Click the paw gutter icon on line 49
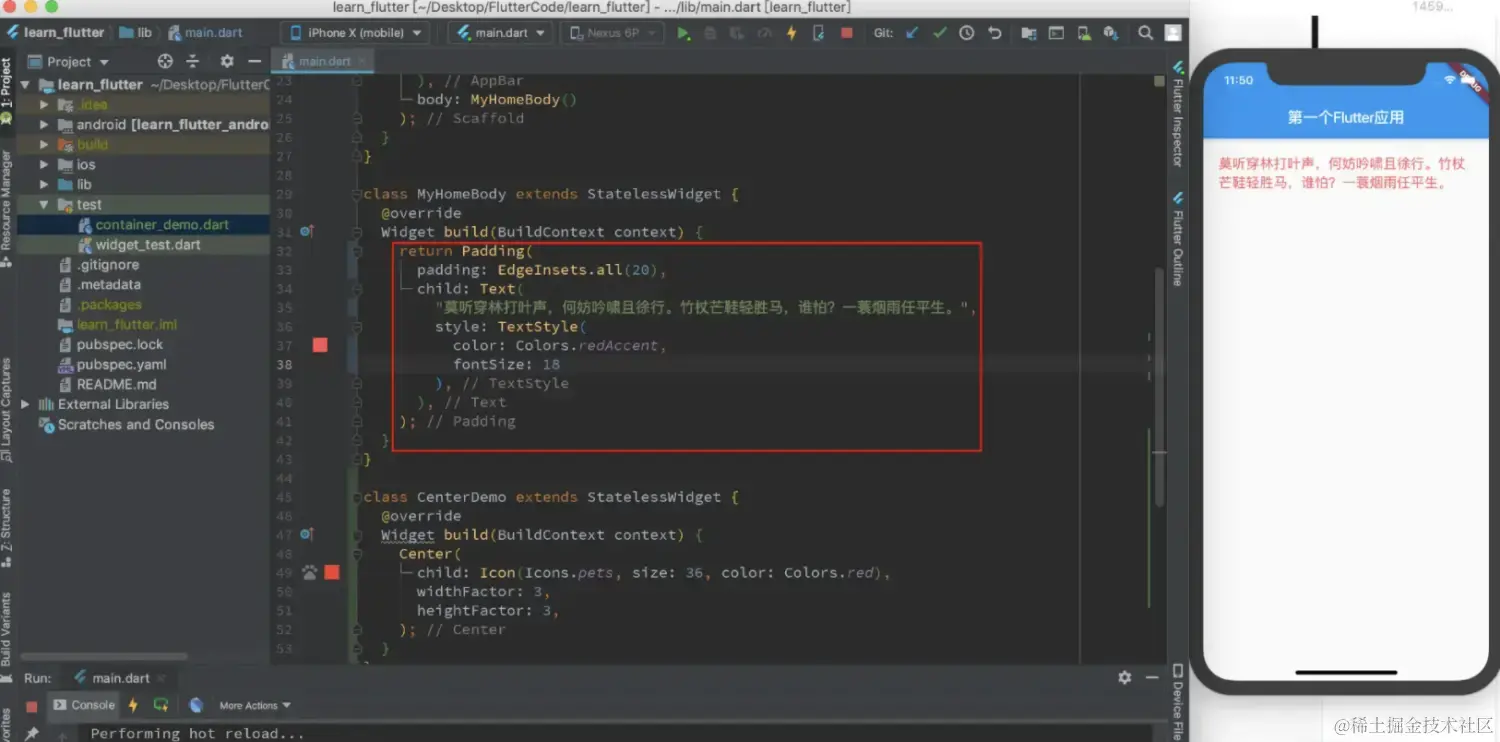Viewport: 1500px width, 742px height. tap(309, 573)
